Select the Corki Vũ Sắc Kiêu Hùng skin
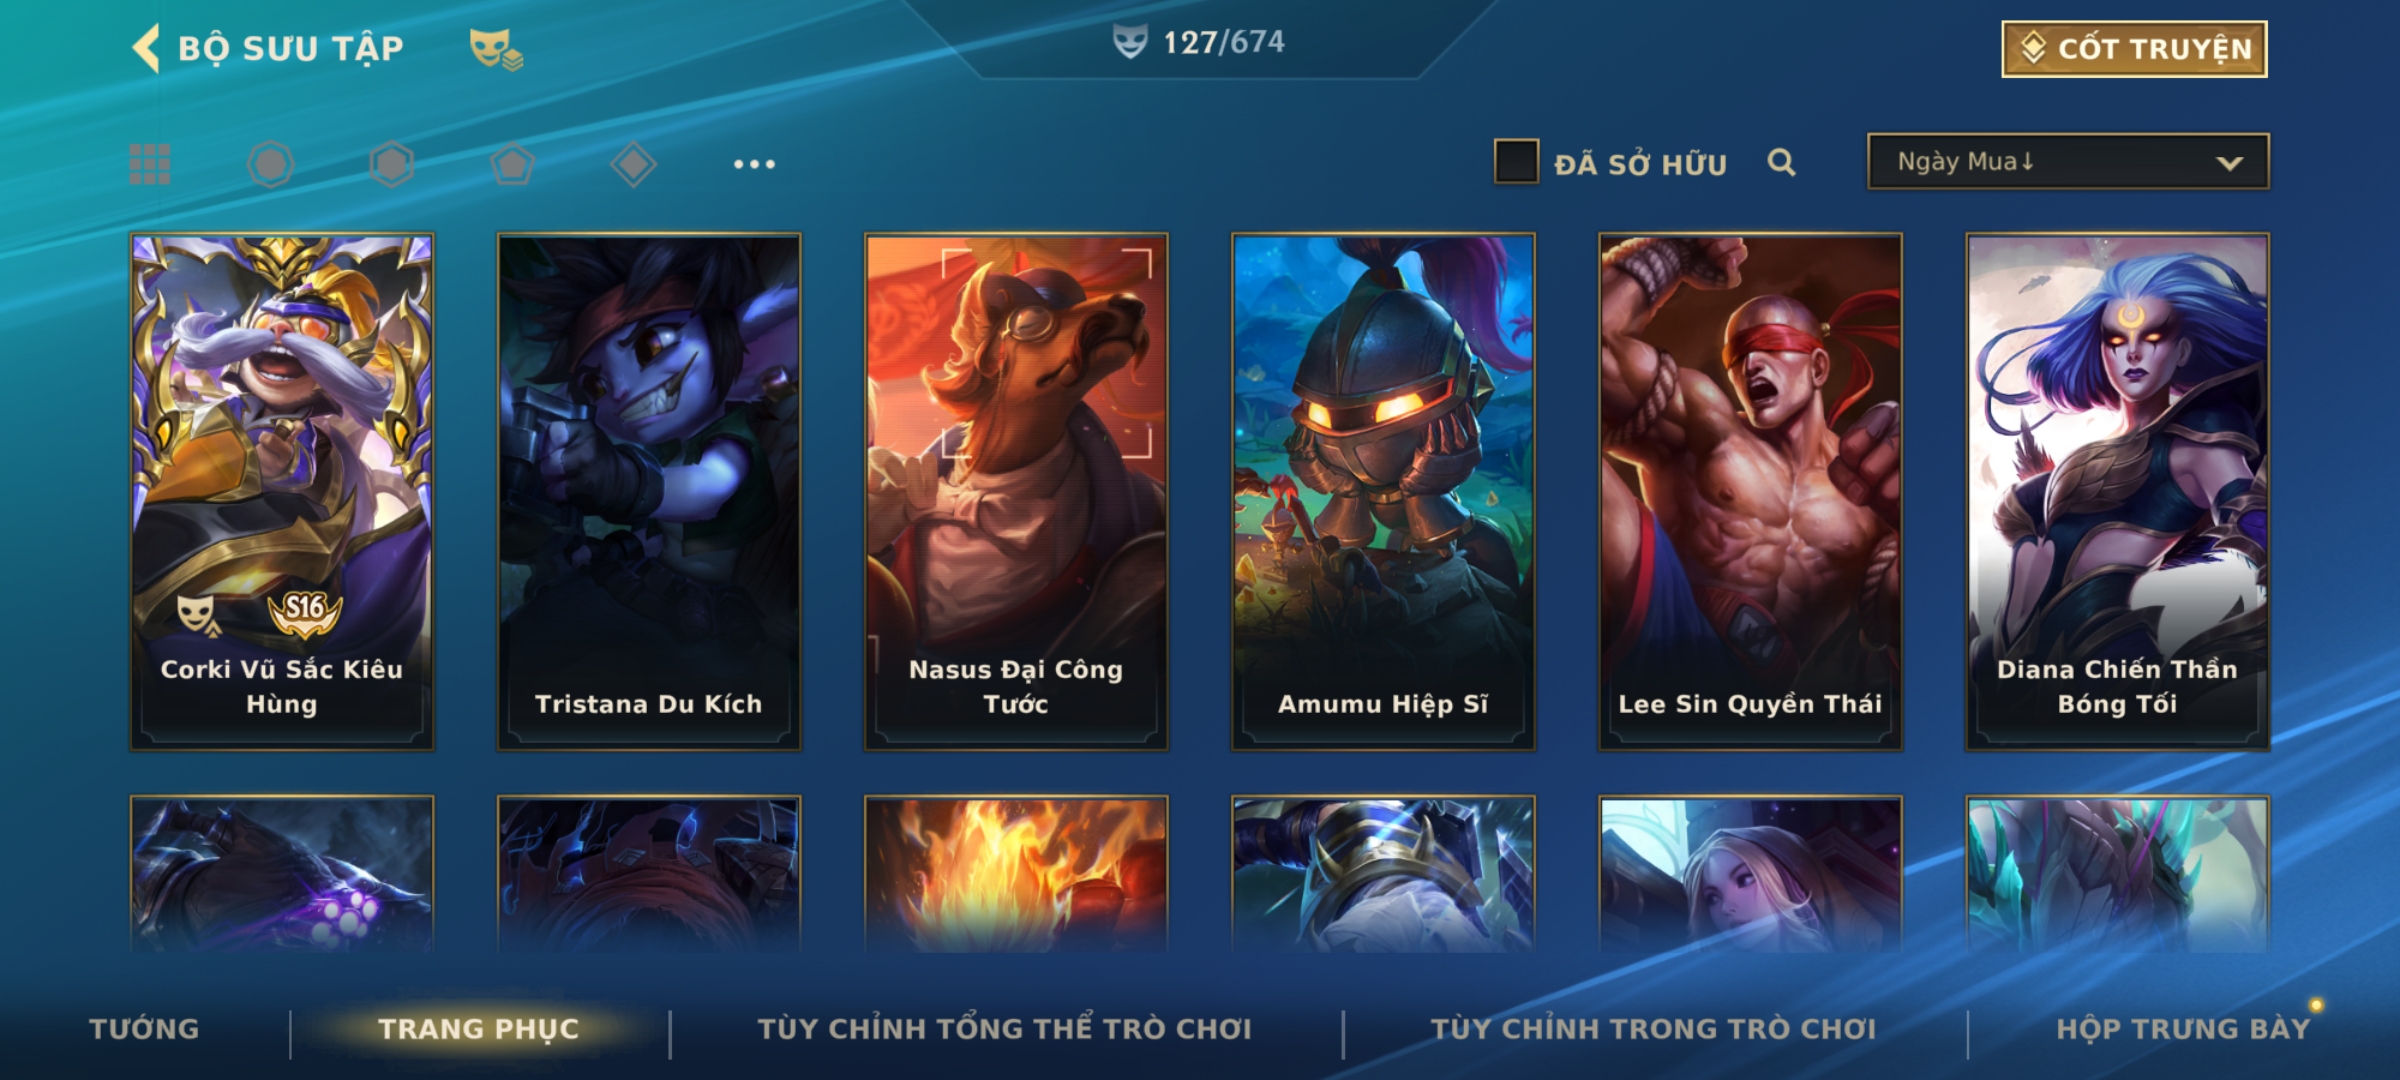Image resolution: width=2400 pixels, height=1080 pixels. [x=282, y=492]
